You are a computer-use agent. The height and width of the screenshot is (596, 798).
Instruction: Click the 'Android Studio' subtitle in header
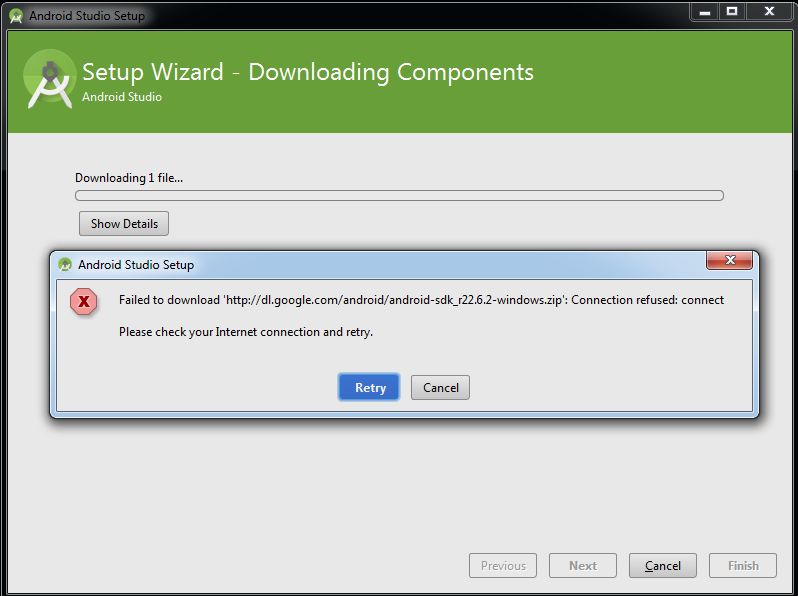(122, 97)
